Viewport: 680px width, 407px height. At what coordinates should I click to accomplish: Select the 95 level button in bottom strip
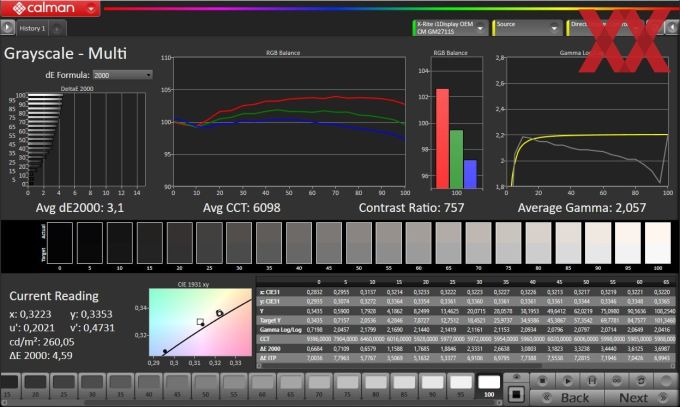point(461,386)
